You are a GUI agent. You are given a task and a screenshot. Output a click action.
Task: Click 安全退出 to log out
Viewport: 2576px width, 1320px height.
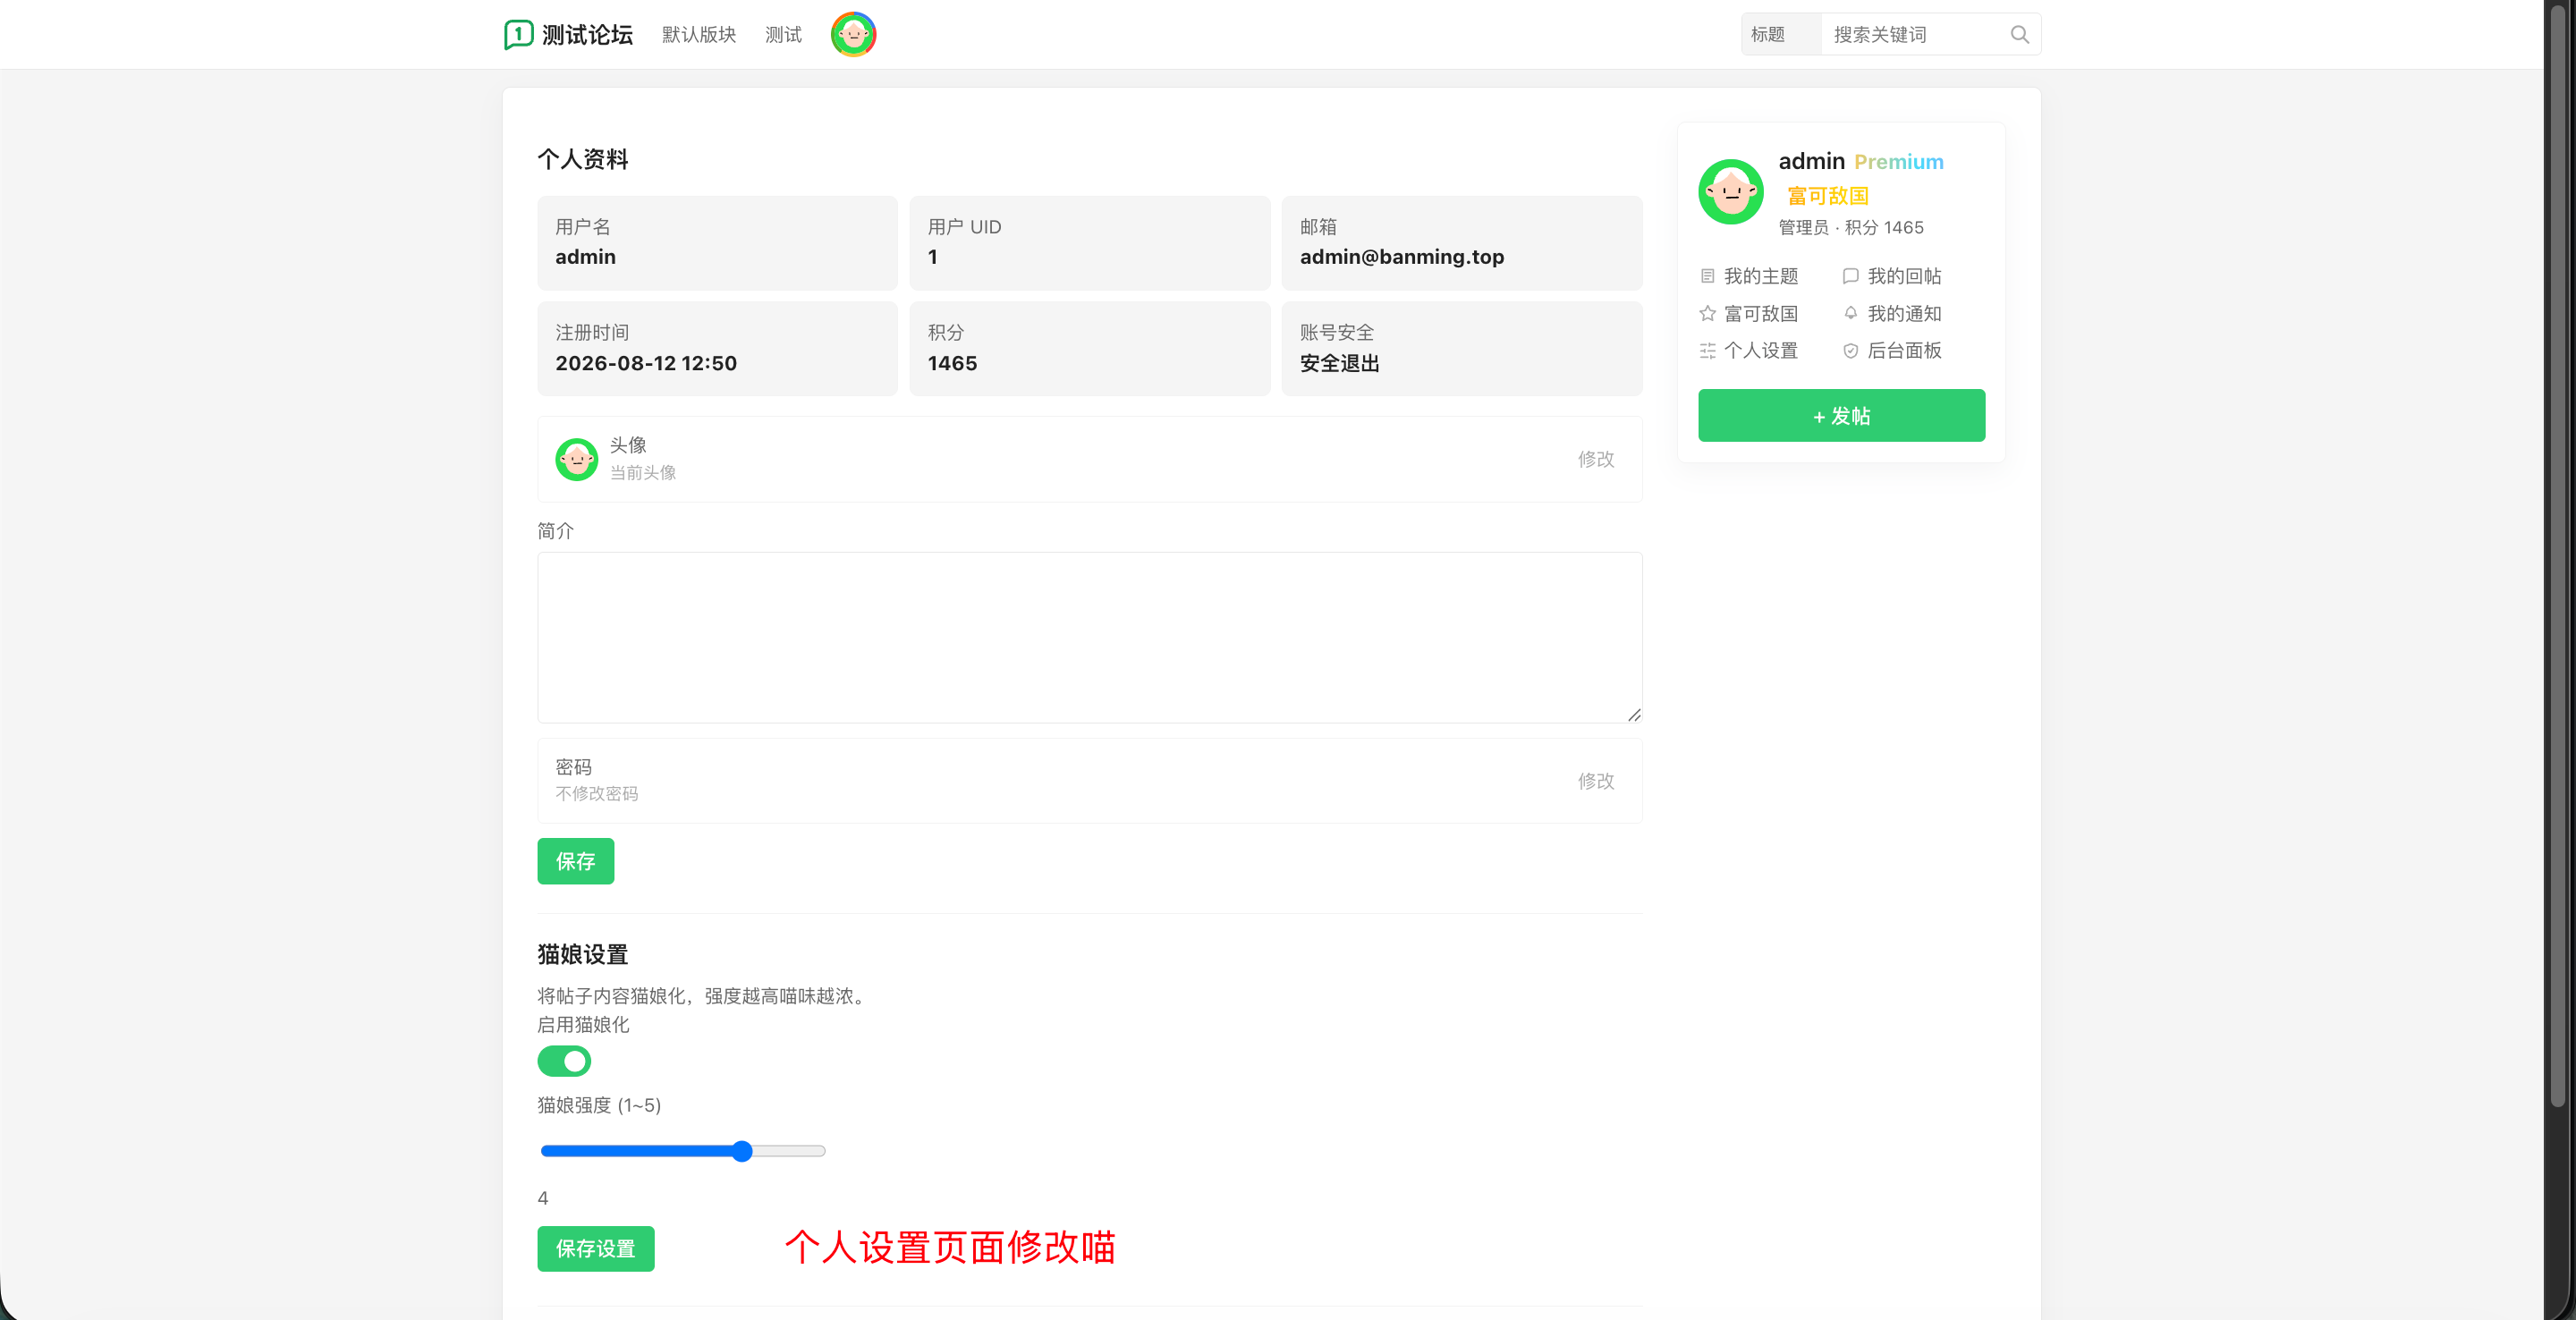[1339, 364]
